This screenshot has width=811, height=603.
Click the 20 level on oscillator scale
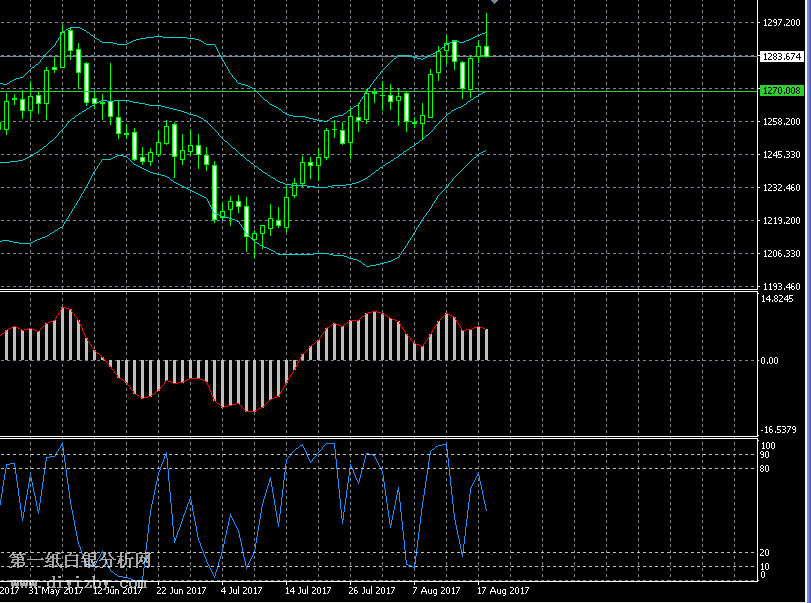tap(765, 552)
